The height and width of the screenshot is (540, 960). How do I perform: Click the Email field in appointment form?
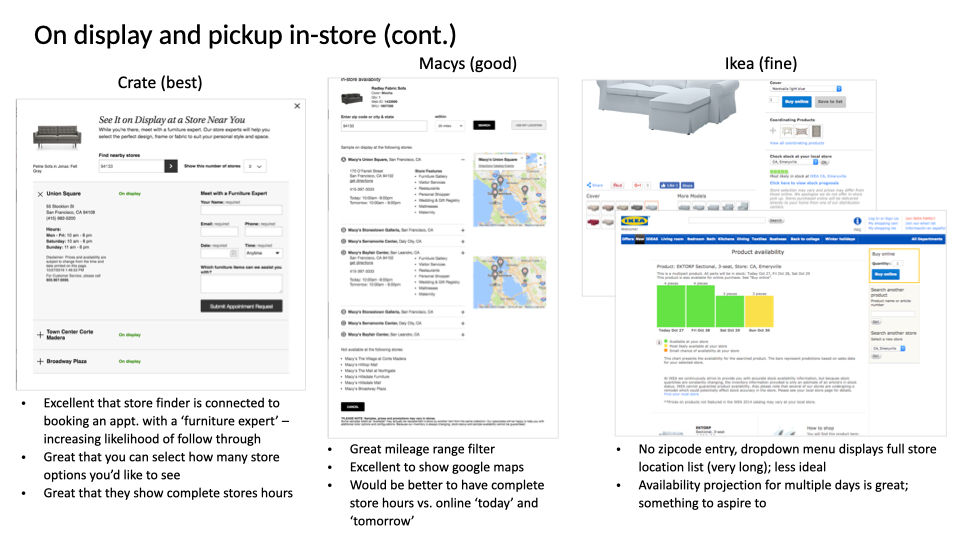pos(219,232)
